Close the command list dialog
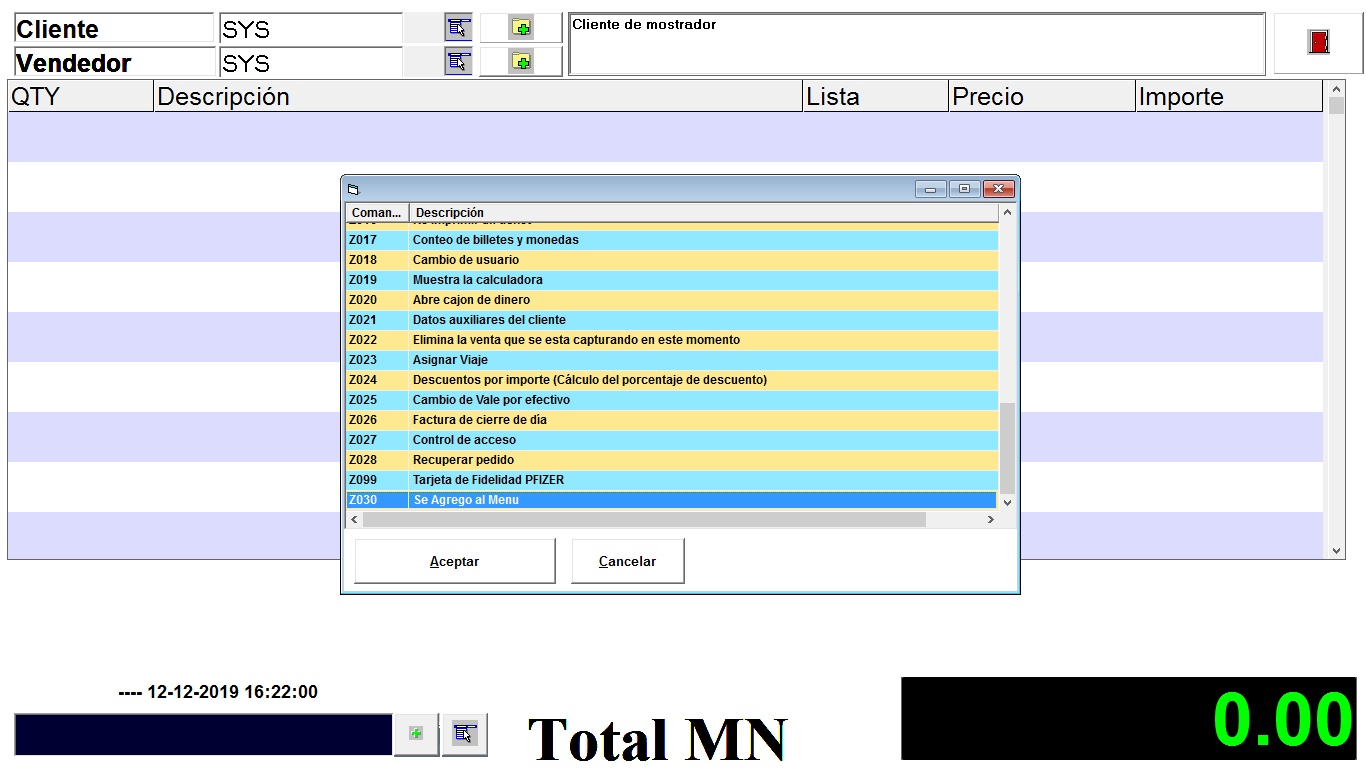Image resolution: width=1366 pixels, height=768 pixels. point(999,189)
